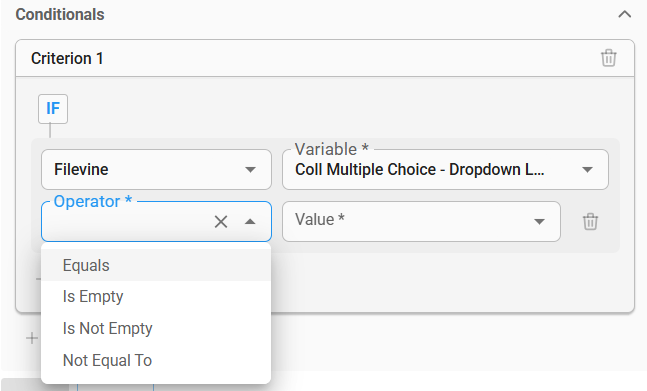Click the plus icon to add criterion
The height and width of the screenshot is (391, 647).
[x=32, y=339]
